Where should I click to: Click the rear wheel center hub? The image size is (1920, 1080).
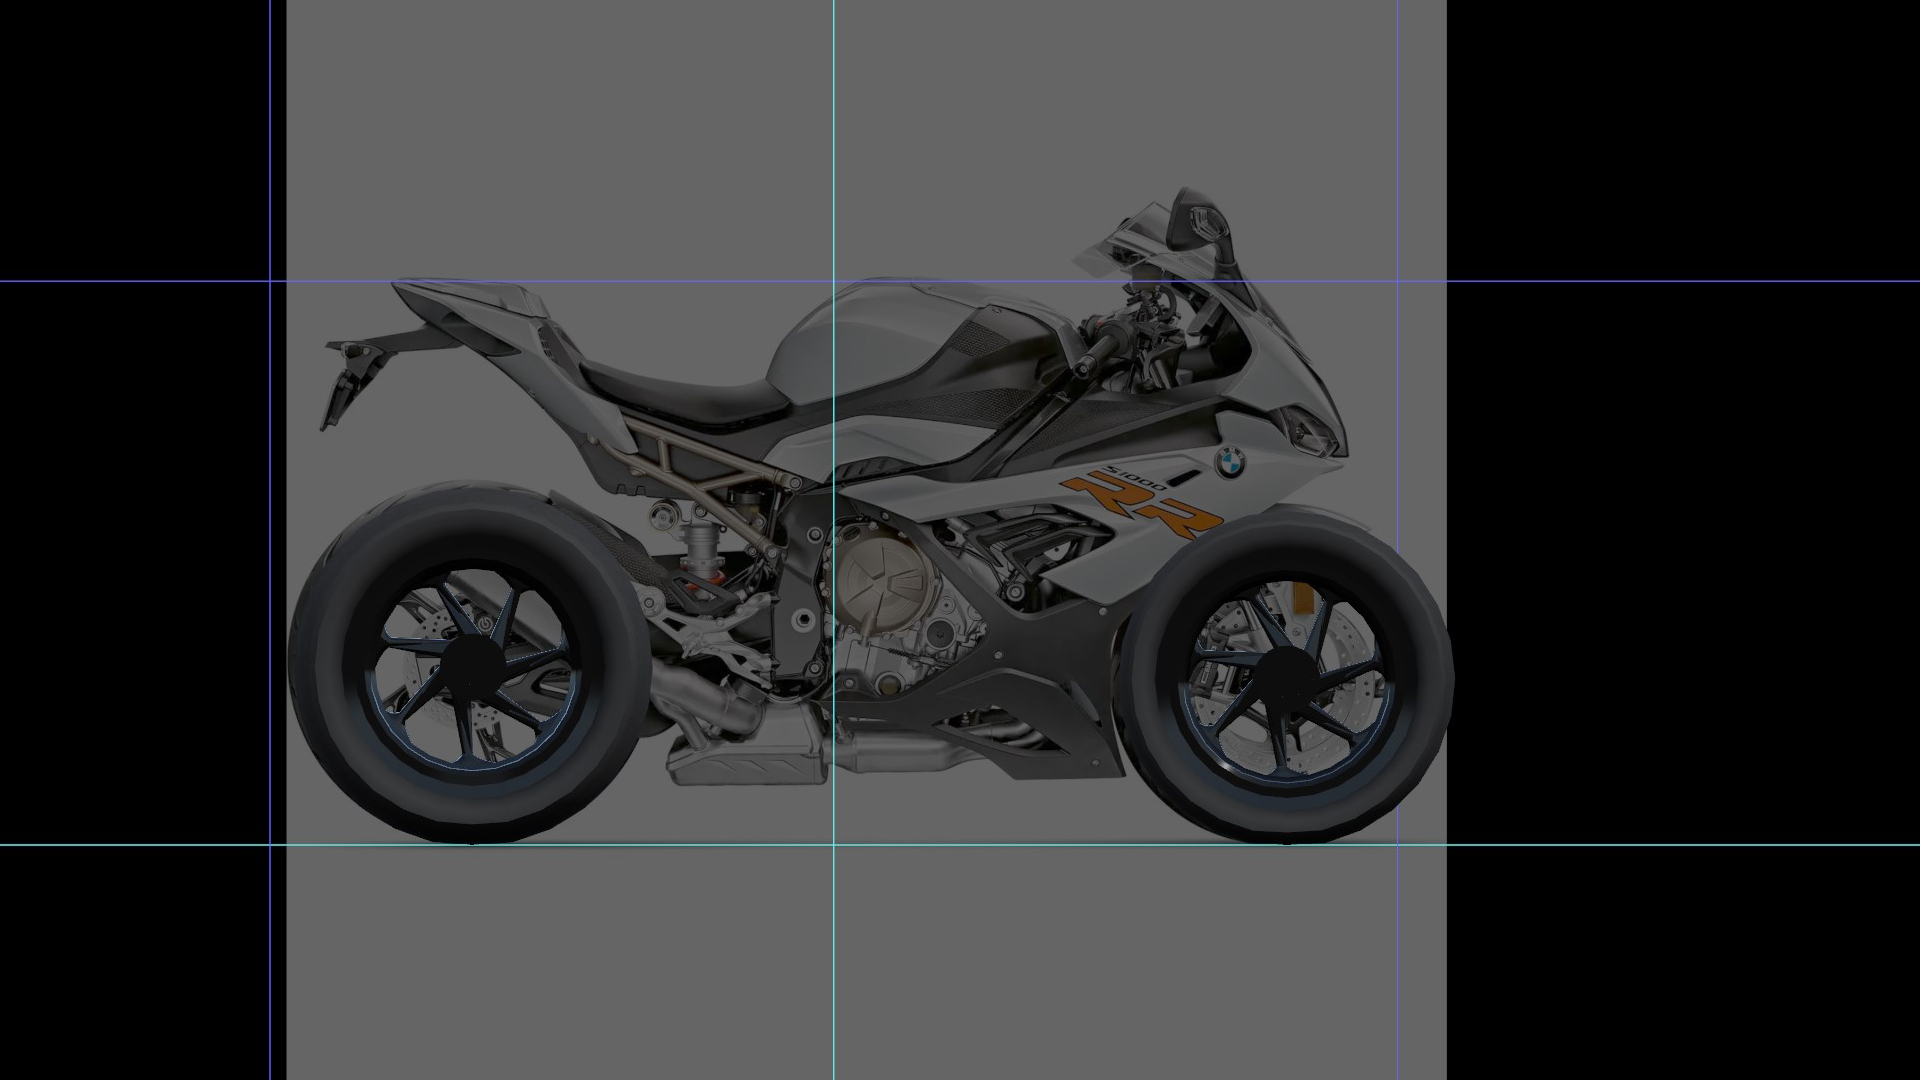(x=474, y=668)
